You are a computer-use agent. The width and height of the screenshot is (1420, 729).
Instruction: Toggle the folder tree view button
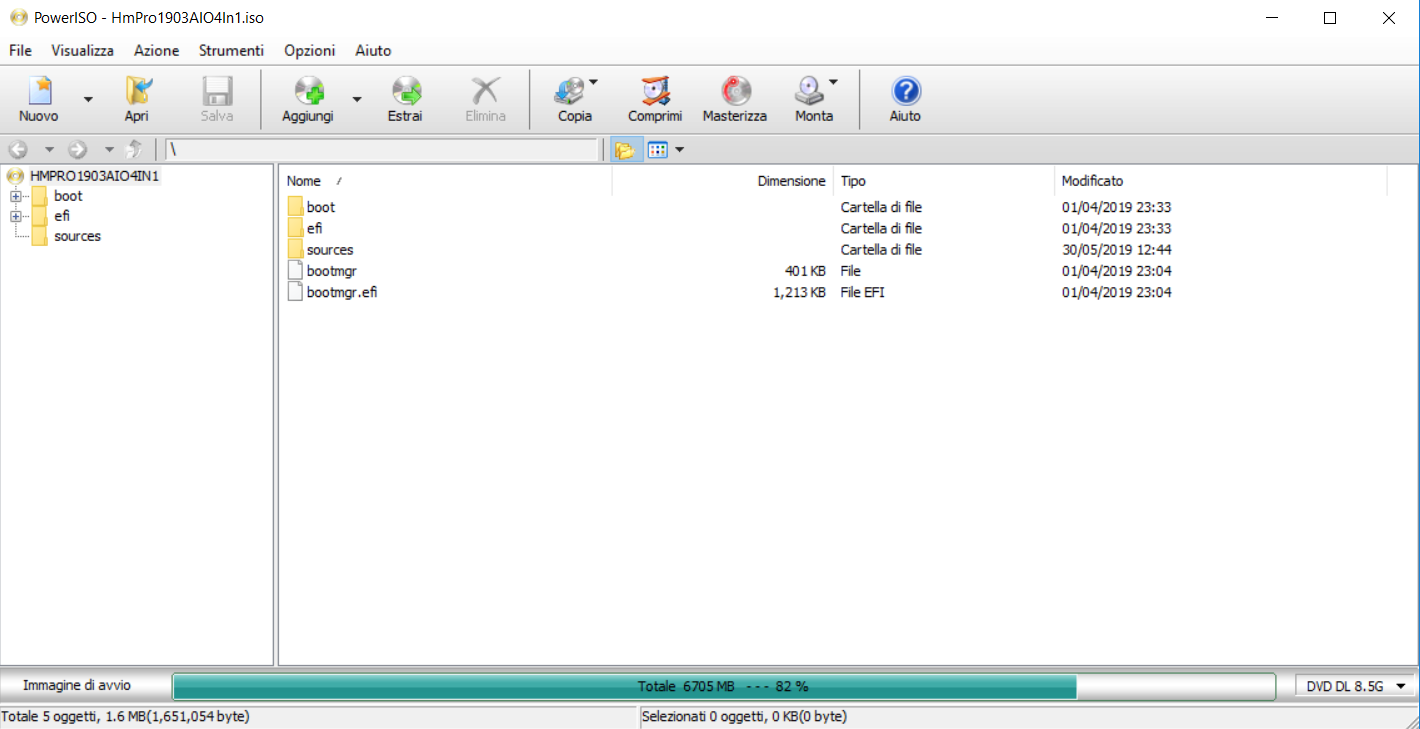tap(625, 150)
